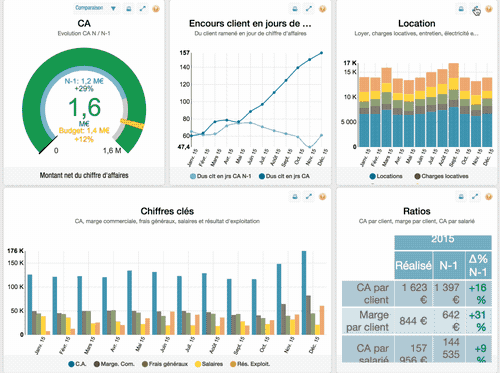Toggle the Dus clt en jrs CA N-1 series
This screenshot has width=500, height=373.
221,176
